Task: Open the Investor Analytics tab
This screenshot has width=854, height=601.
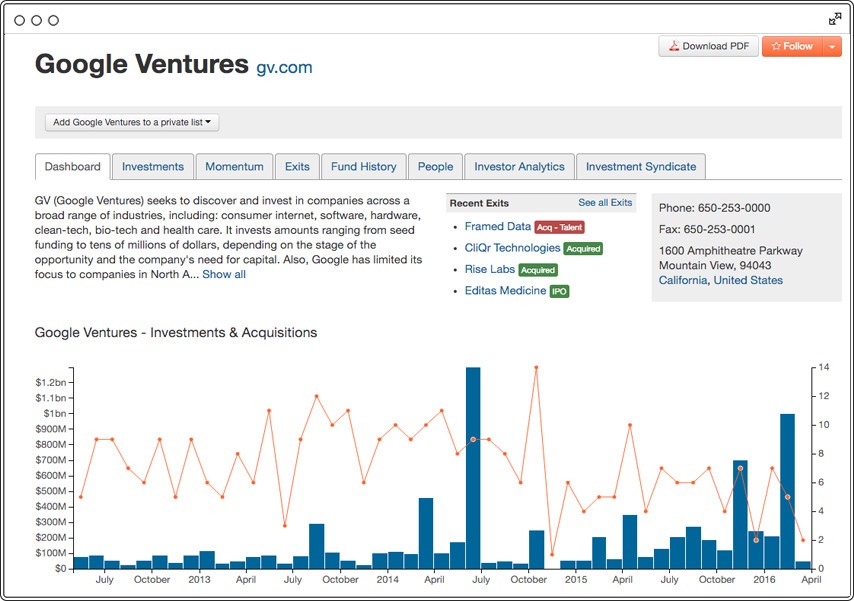Action: pyautogui.click(x=519, y=167)
